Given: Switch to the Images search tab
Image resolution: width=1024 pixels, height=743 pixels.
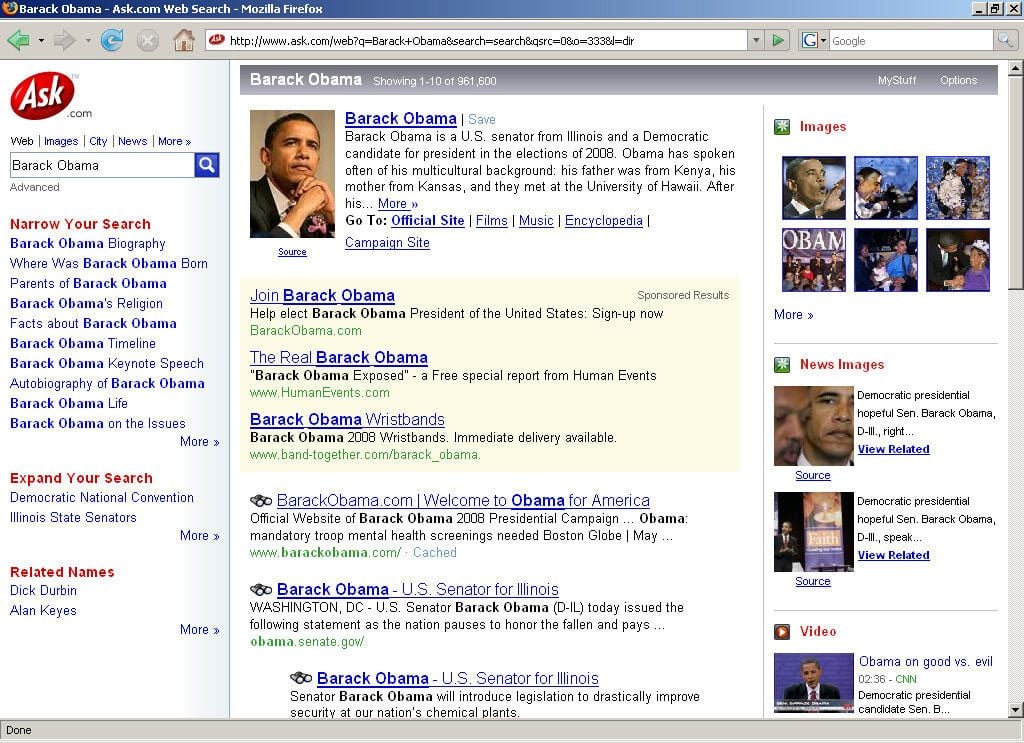Looking at the screenshot, I should (61, 141).
